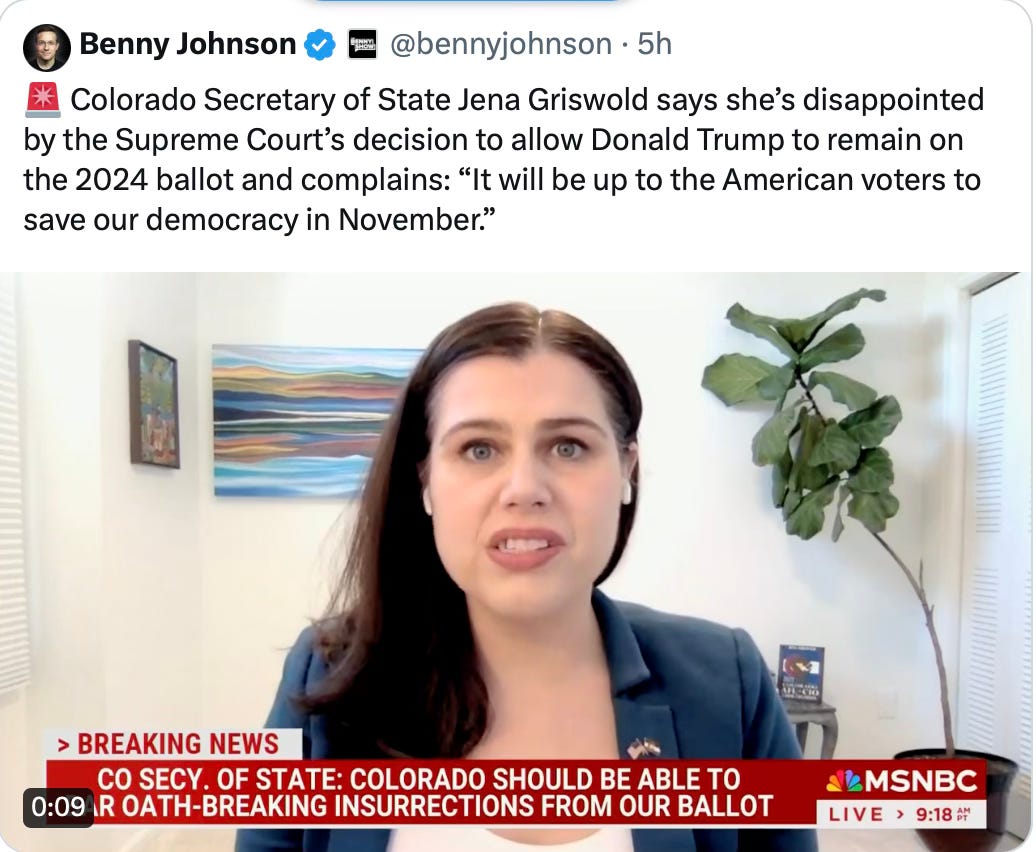Open the @bennyjohnson handle link
The height and width of the screenshot is (852, 1036).
coord(501,45)
